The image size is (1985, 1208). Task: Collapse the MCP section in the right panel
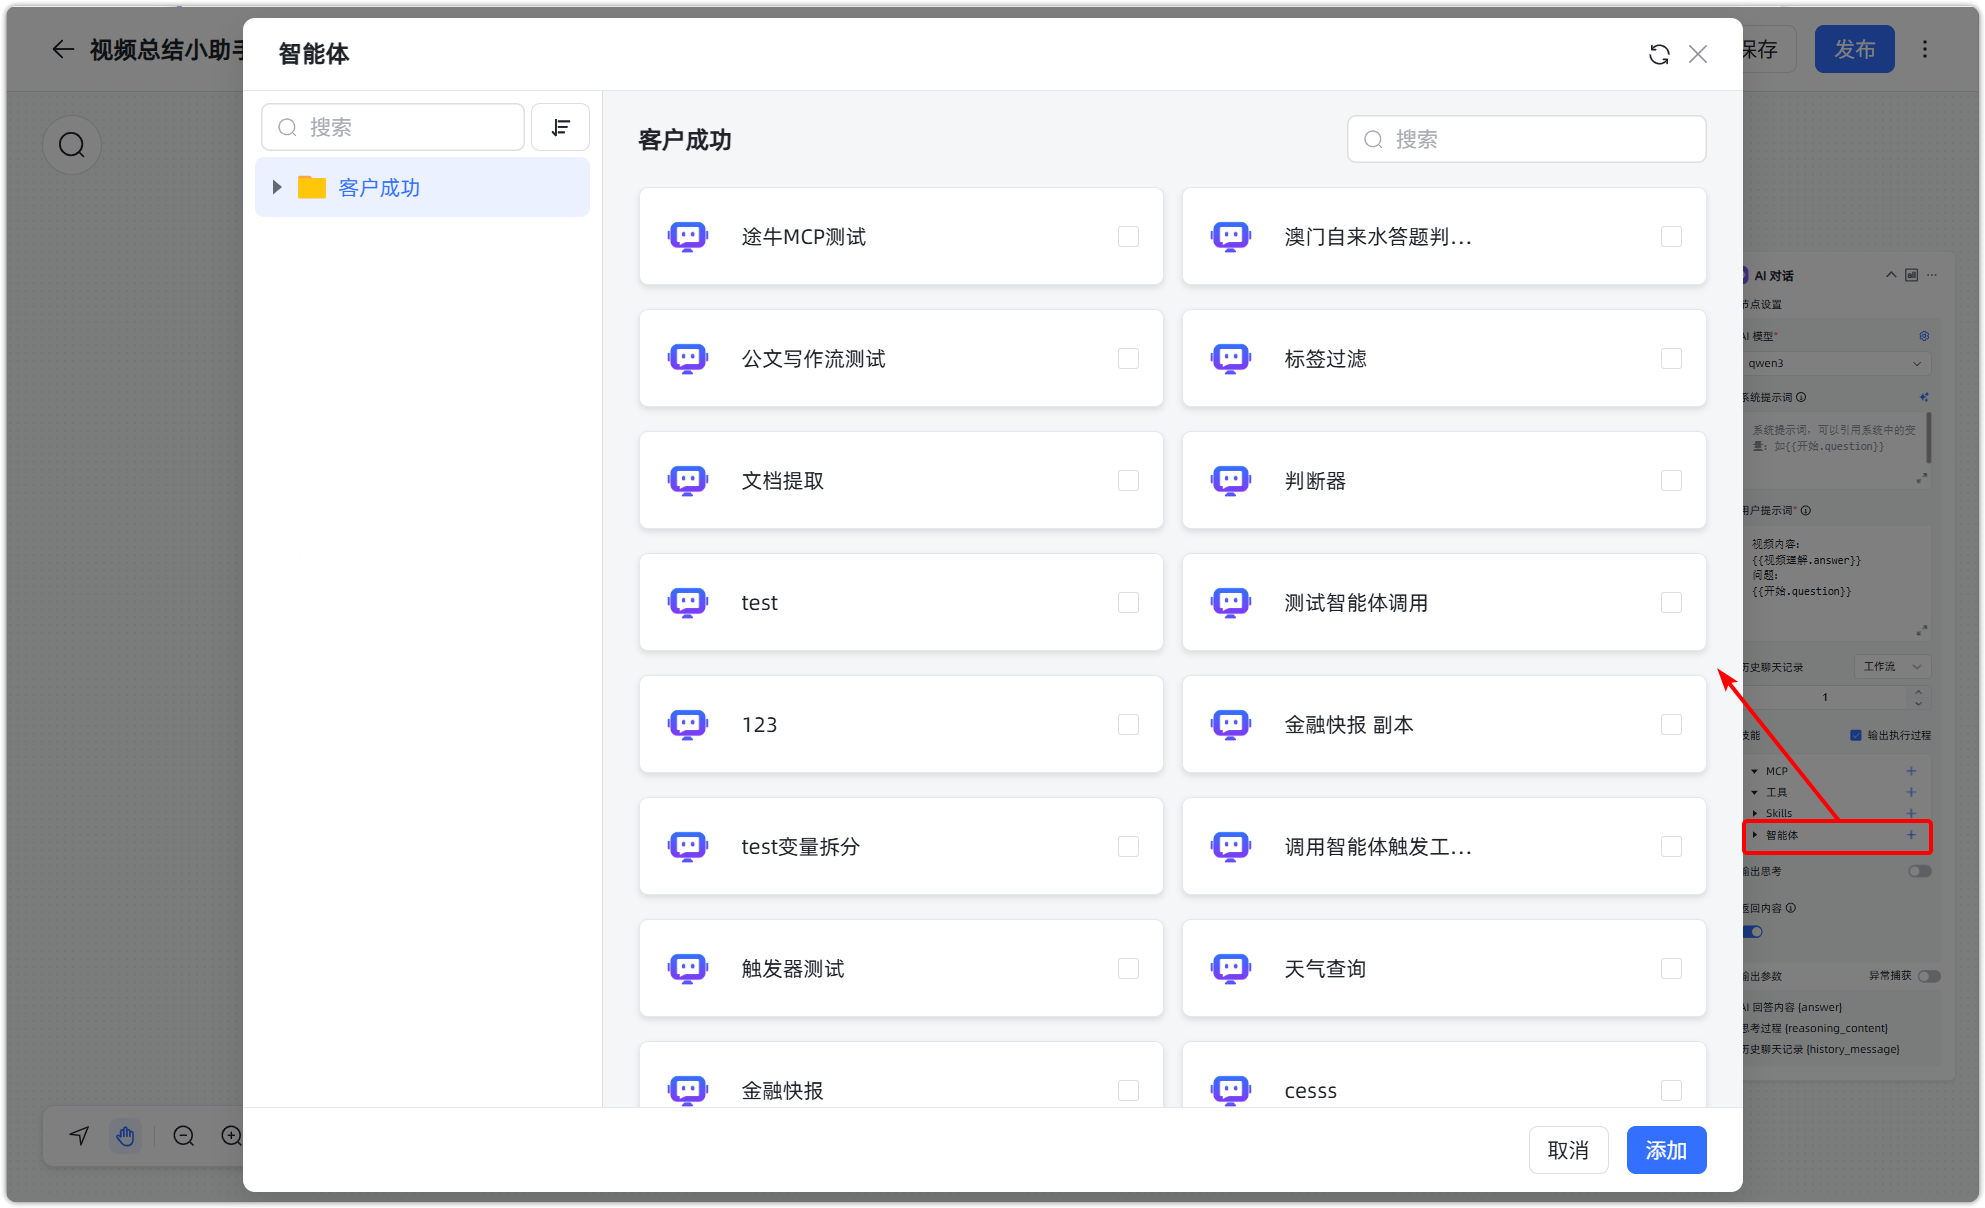tap(1756, 770)
